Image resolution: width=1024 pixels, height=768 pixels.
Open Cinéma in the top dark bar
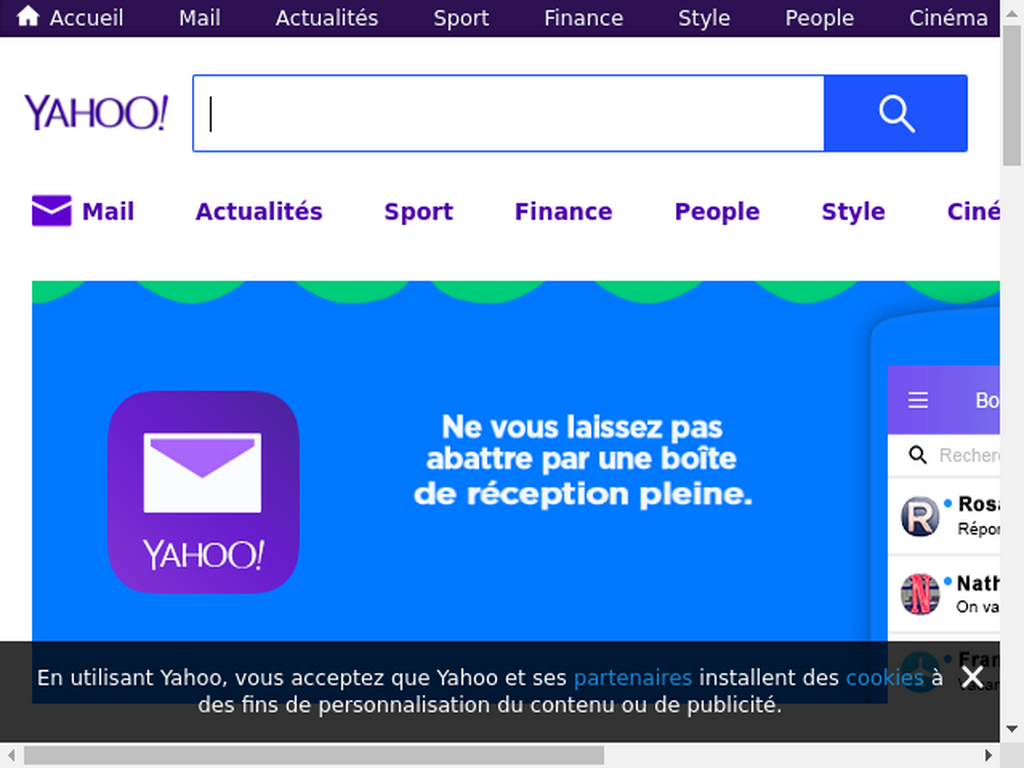948,18
